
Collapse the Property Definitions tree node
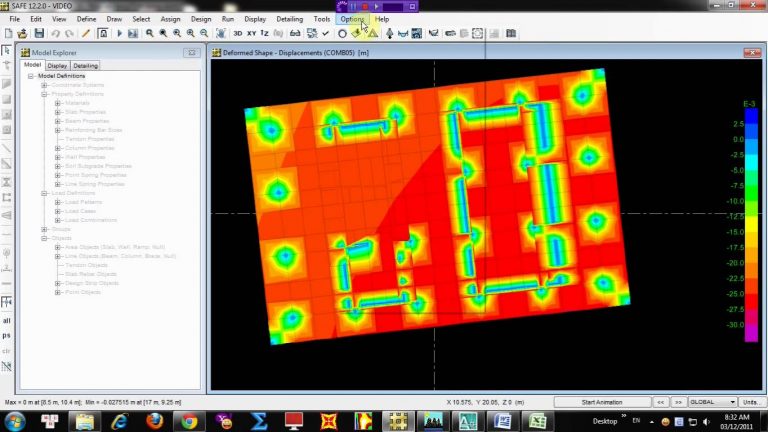tap(44, 94)
